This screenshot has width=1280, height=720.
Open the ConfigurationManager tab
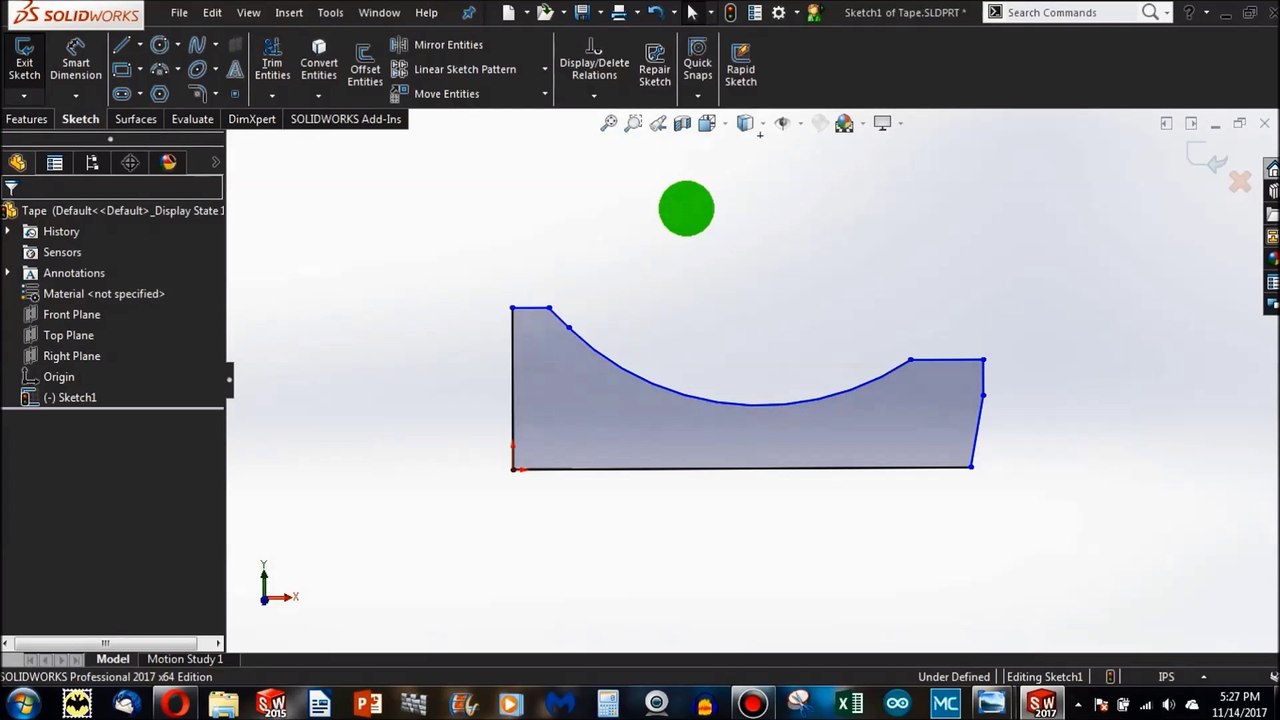coord(92,163)
